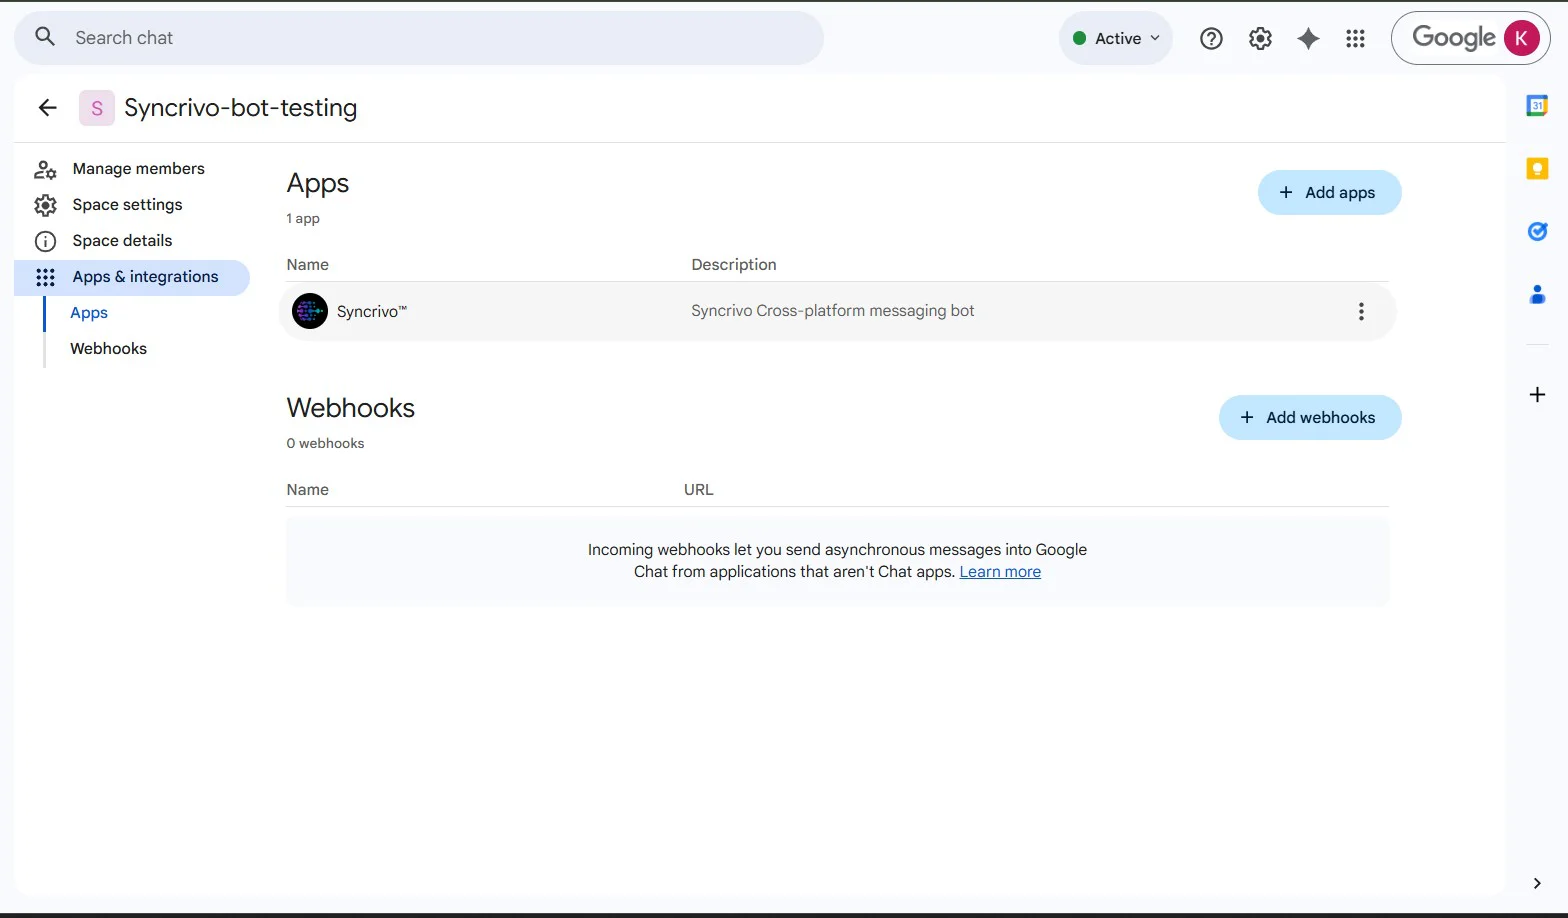The image size is (1568, 918).
Task: Click the Syncrivo app name text
Action: 372,311
